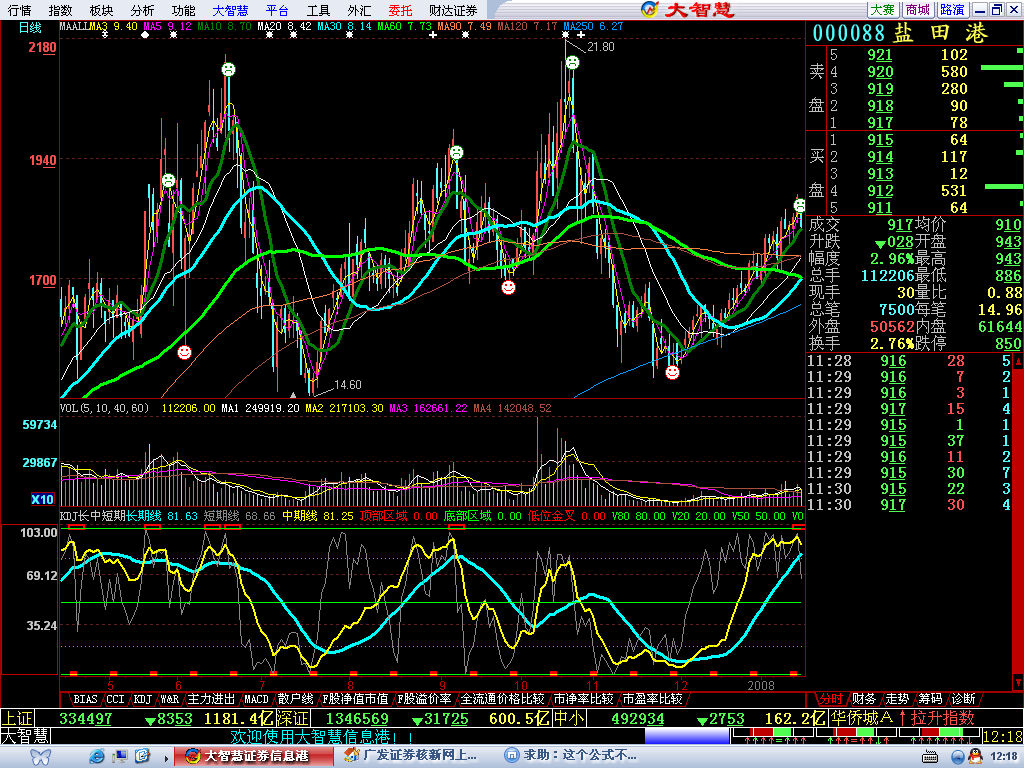Click the 路演 button in title bar
Screen dimensions: 1024x768
click(952, 9)
